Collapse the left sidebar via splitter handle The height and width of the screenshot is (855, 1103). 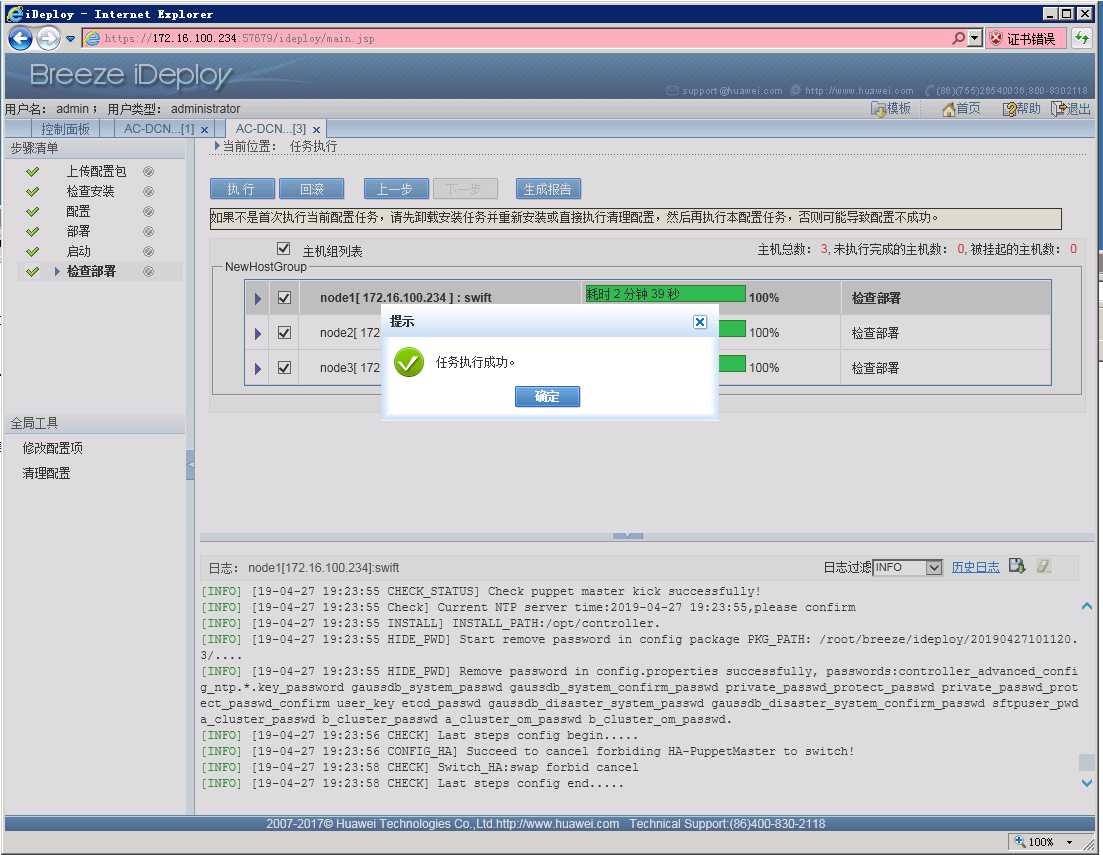click(x=190, y=465)
